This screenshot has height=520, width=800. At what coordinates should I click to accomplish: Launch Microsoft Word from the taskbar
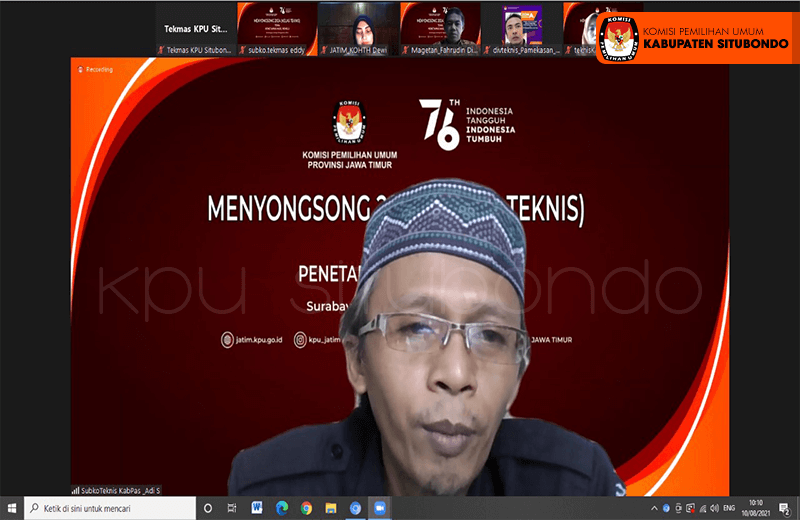click(x=257, y=508)
